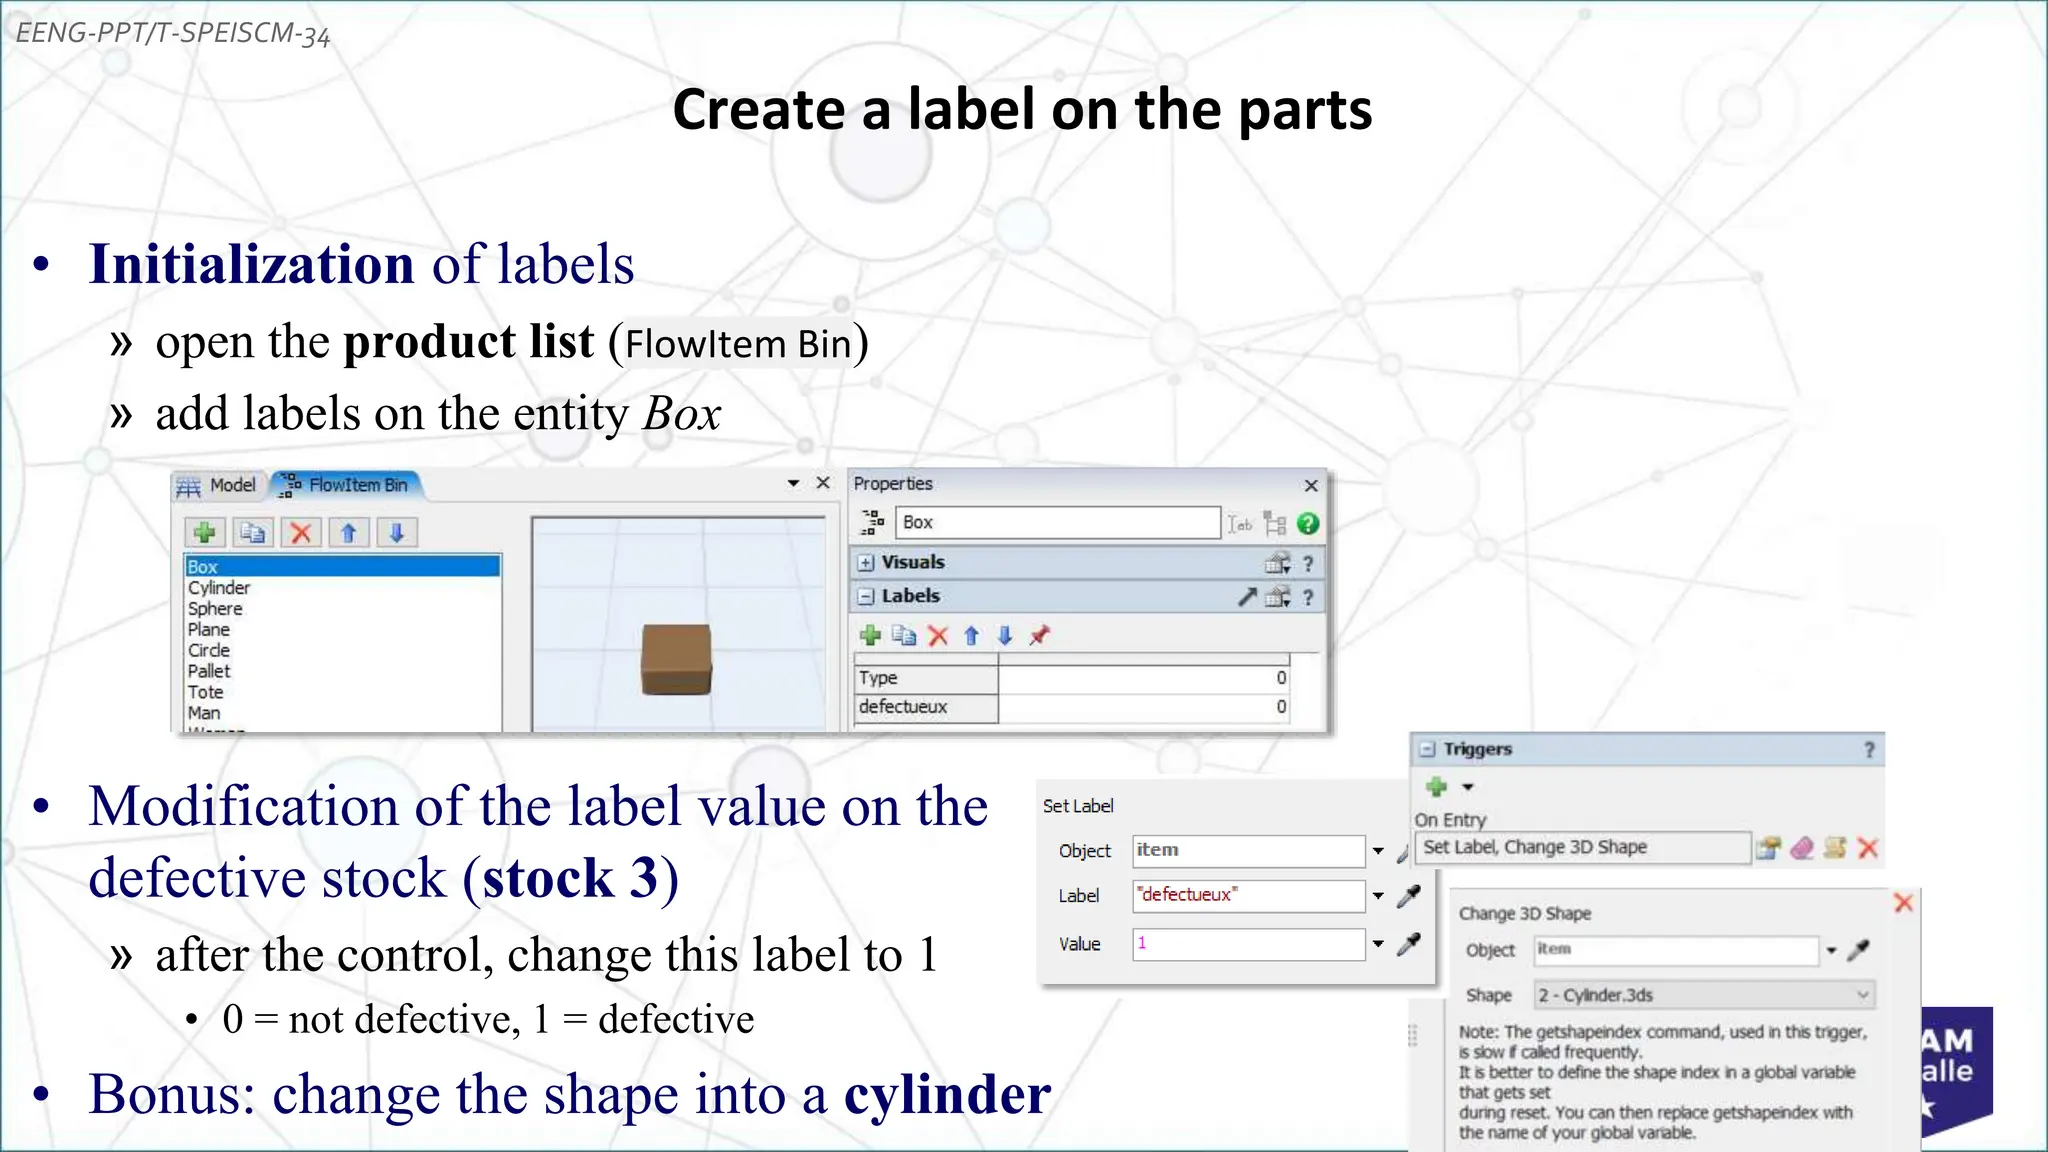Remove On Entry trigger with red X
The width and height of the screenshot is (2048, 1152).
1868,848
